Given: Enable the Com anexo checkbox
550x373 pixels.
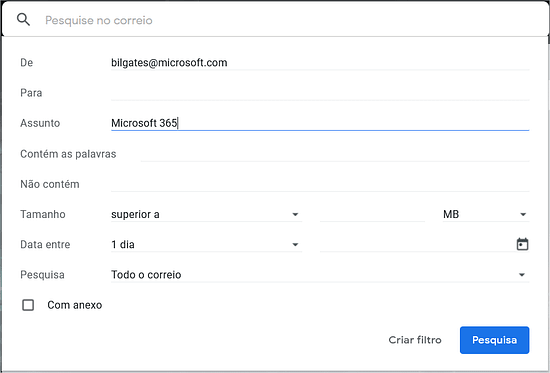Looking at the screenshot, I should pyautogui.click(x=28, y=305).
